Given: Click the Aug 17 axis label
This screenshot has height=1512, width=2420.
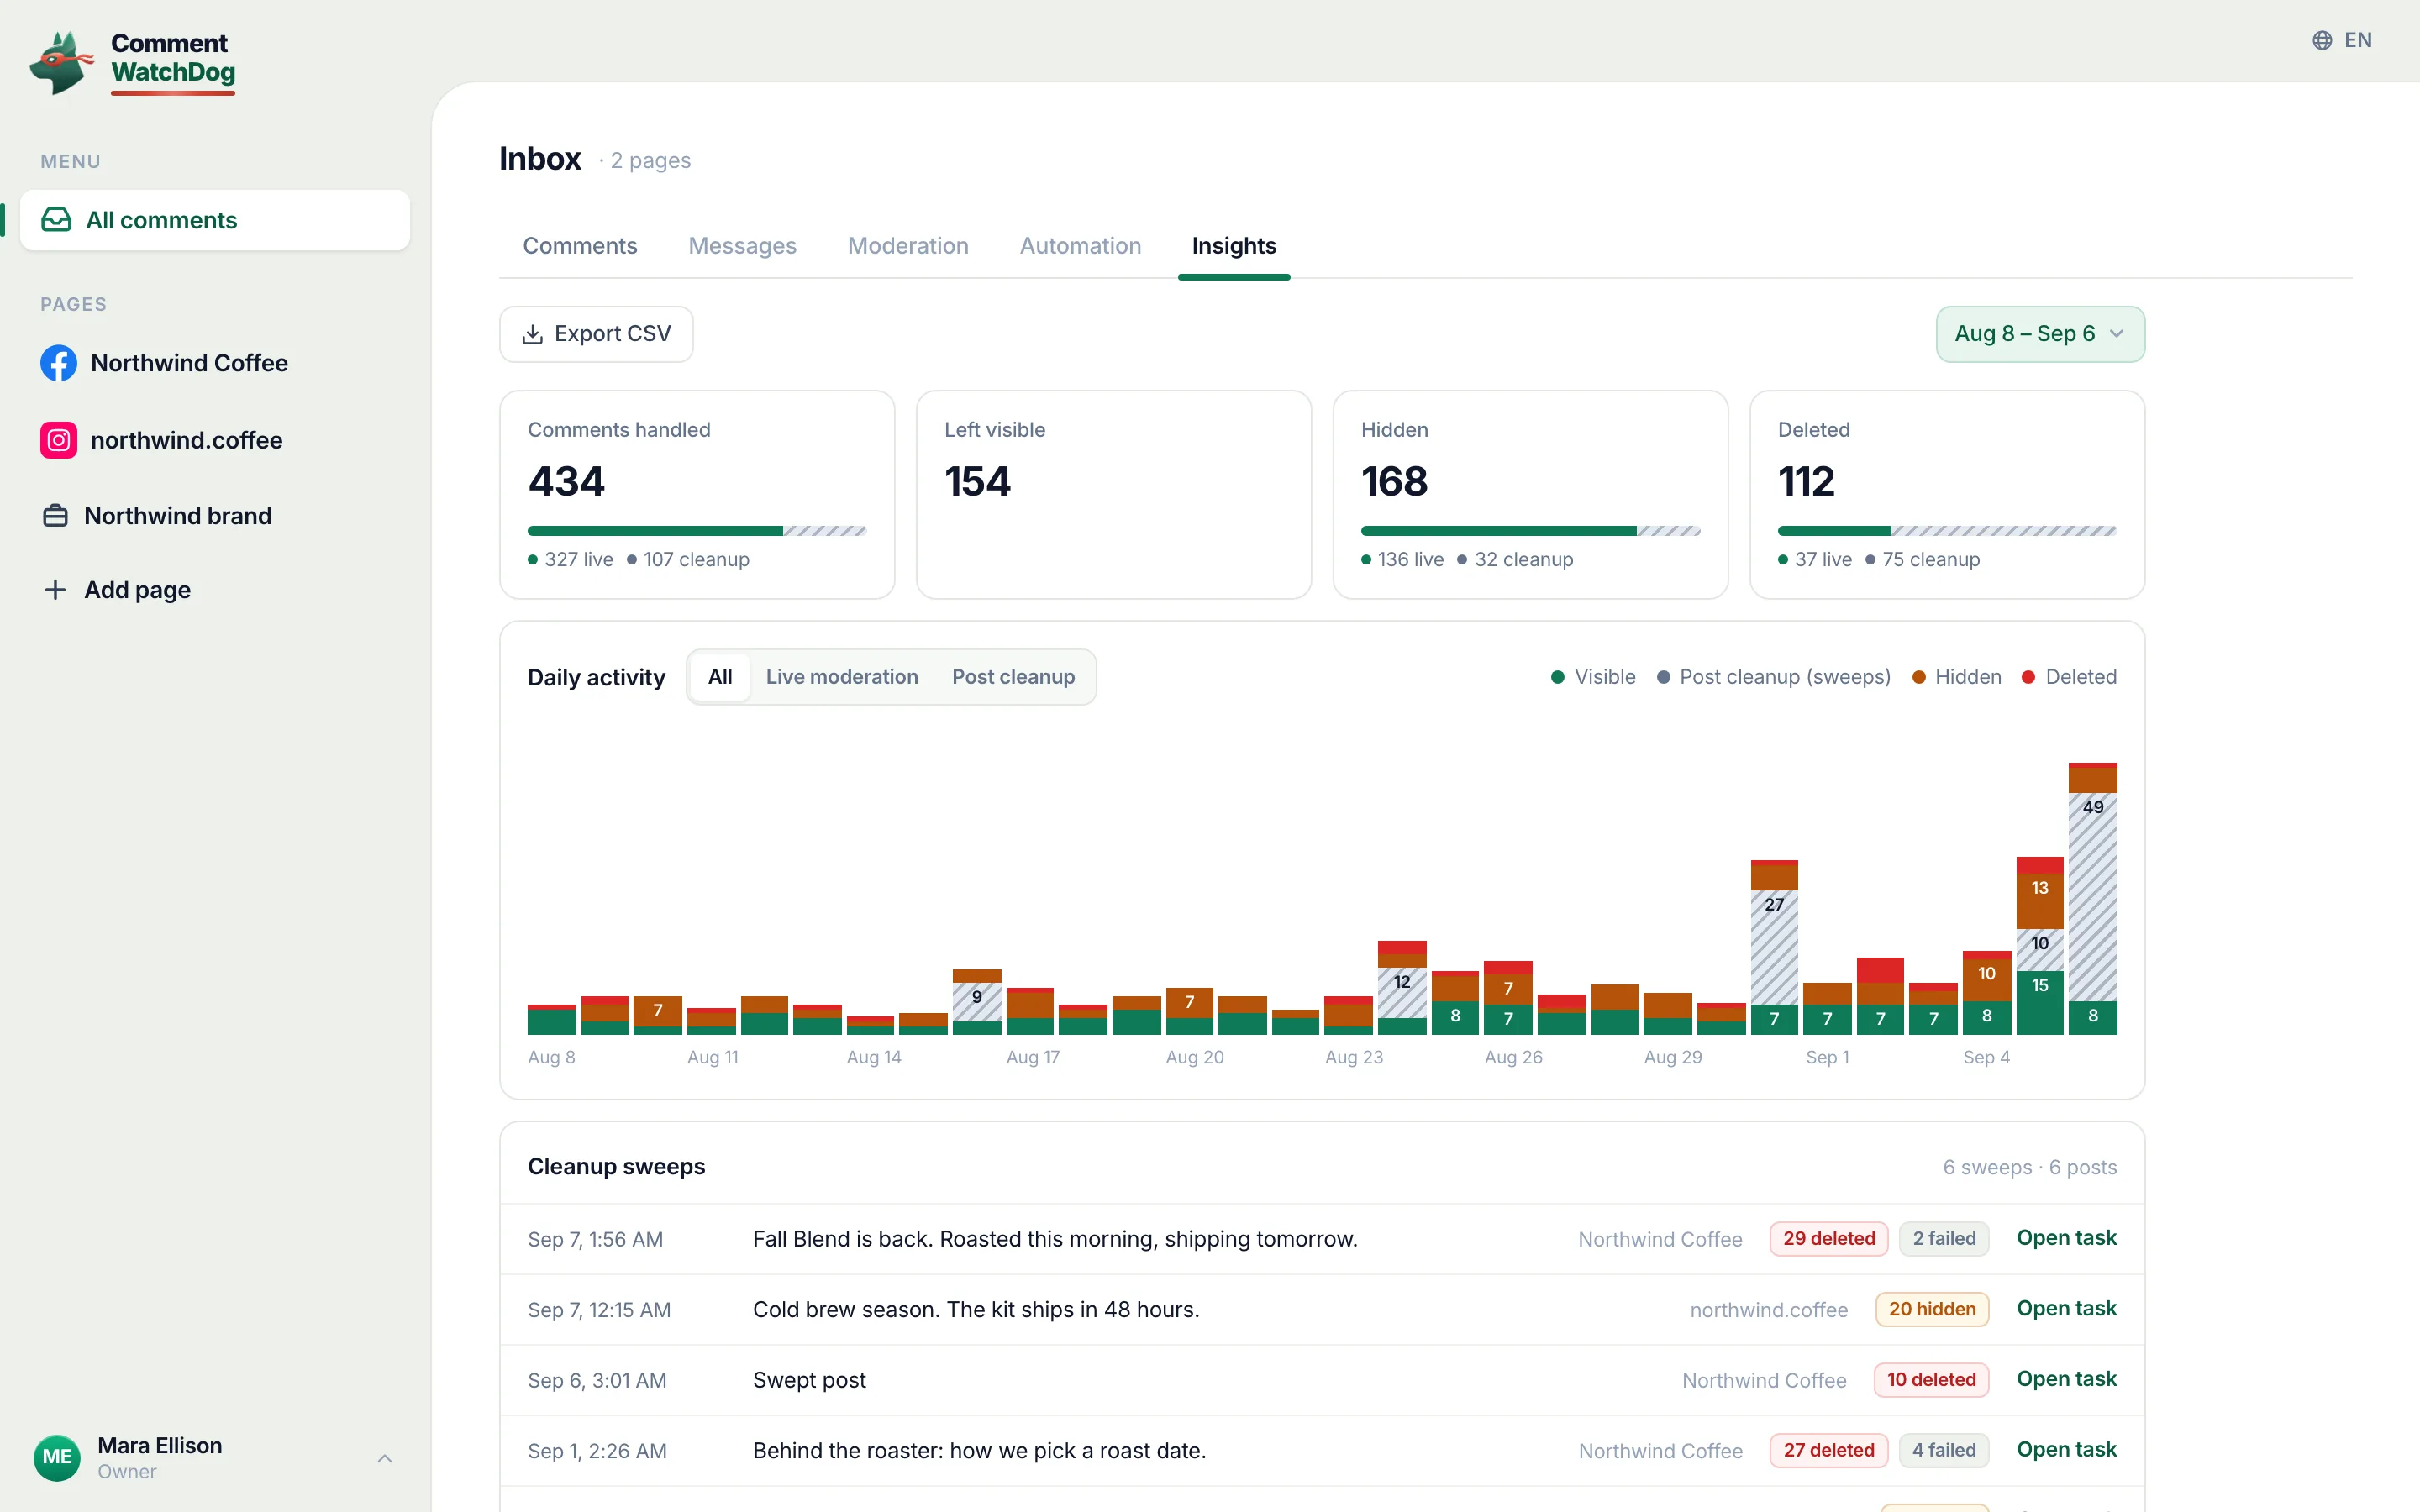Looking at the screenshot, I should 1032,1057.
